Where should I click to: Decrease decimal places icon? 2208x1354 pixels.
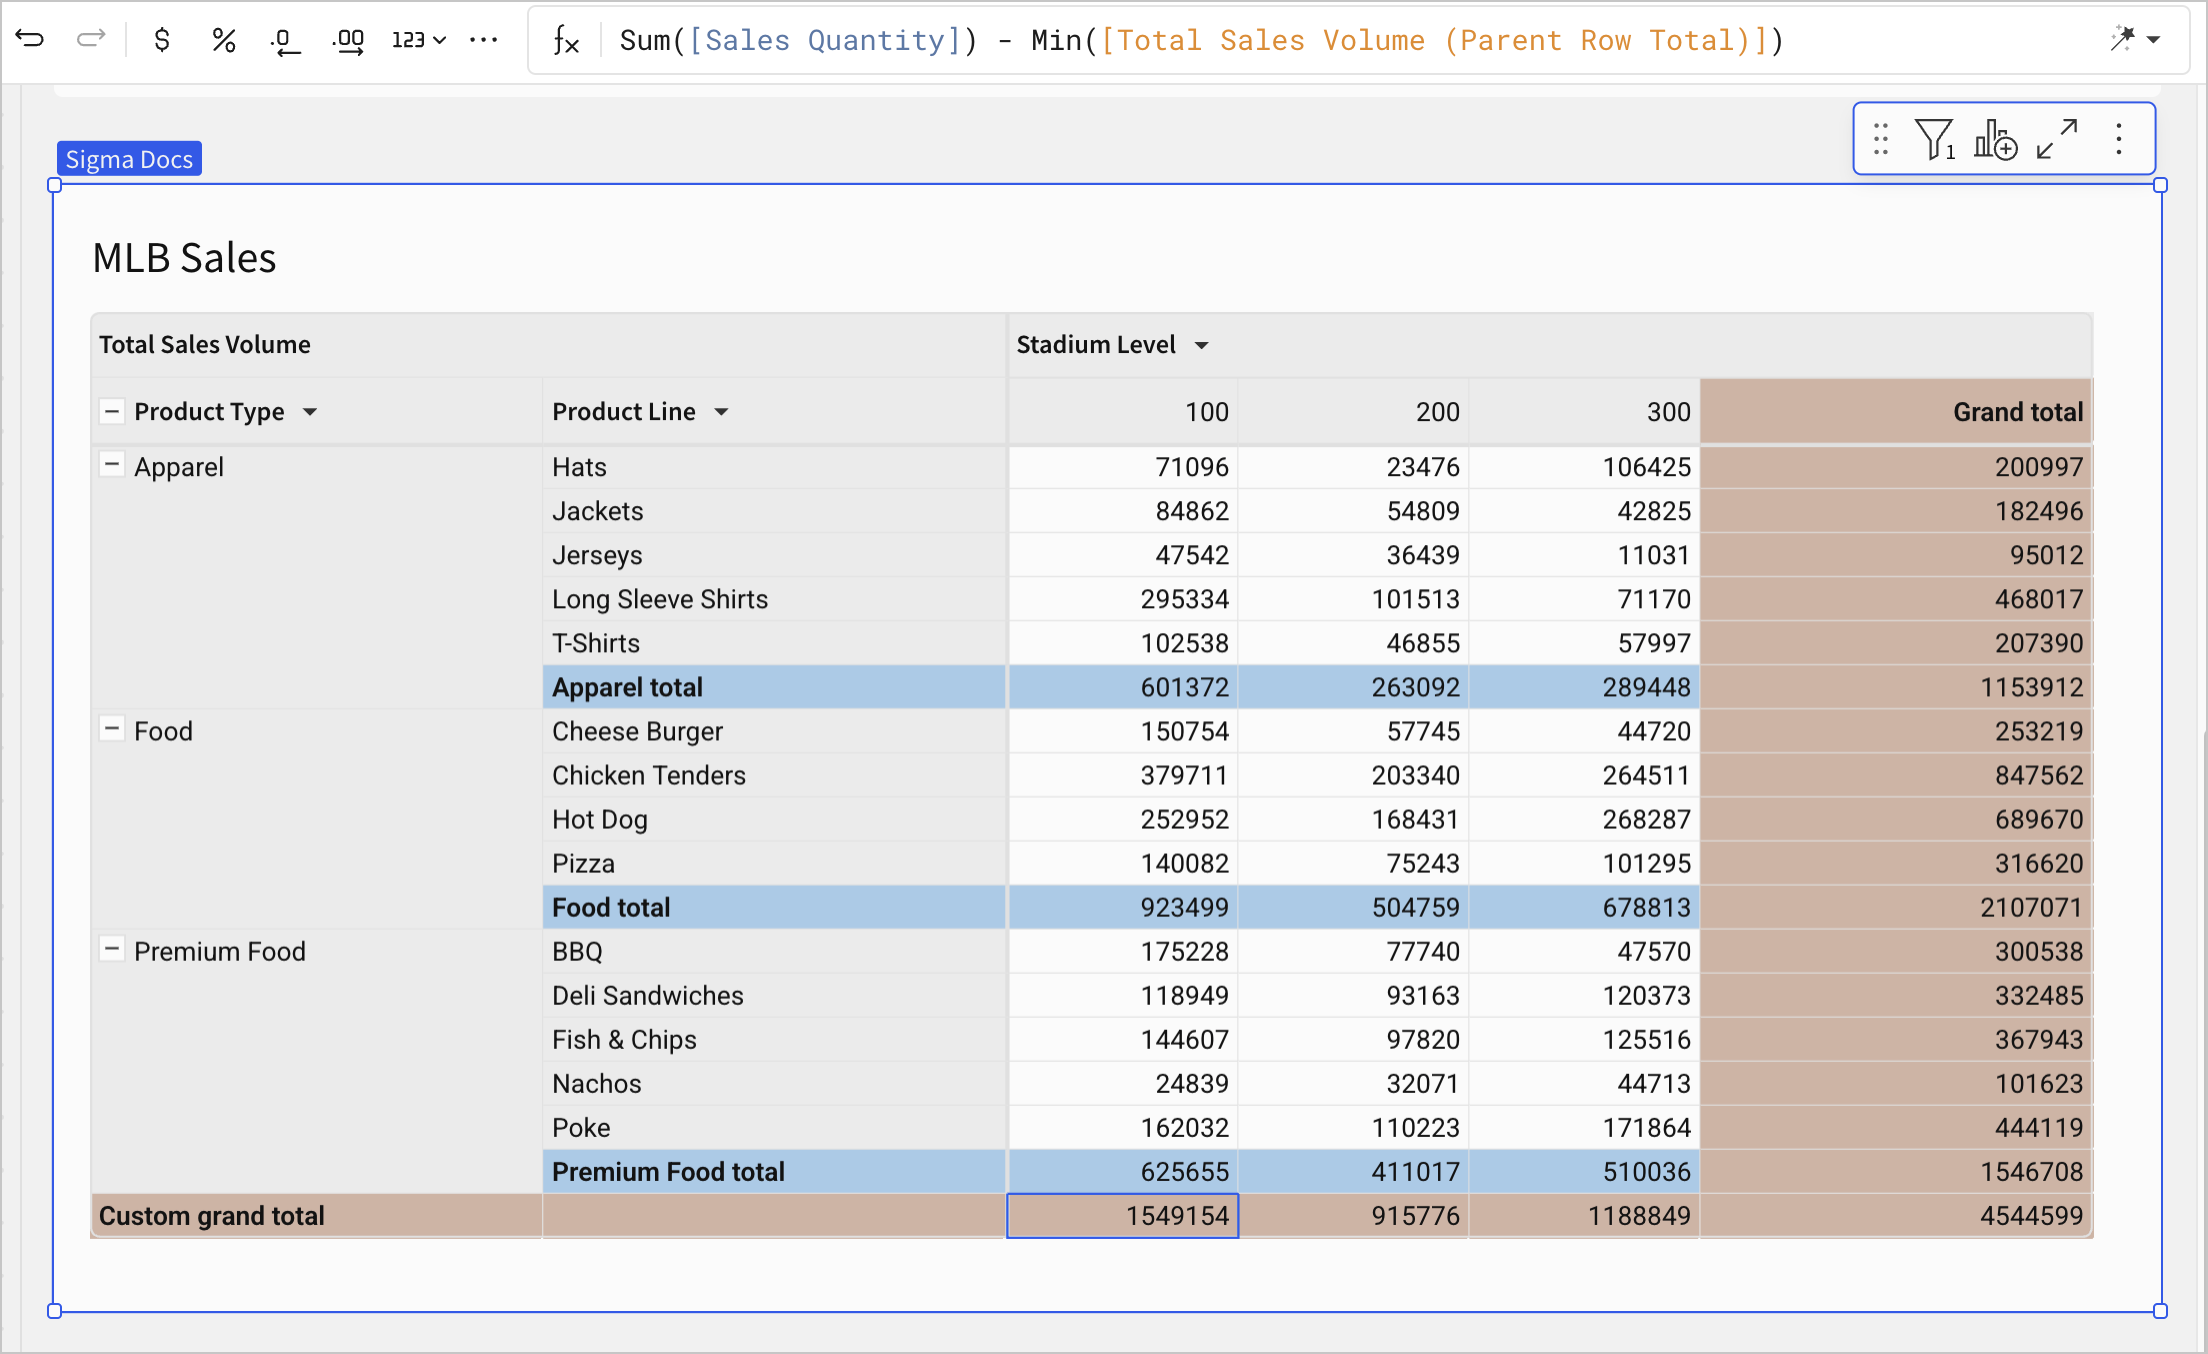click(x=285, y=41)
